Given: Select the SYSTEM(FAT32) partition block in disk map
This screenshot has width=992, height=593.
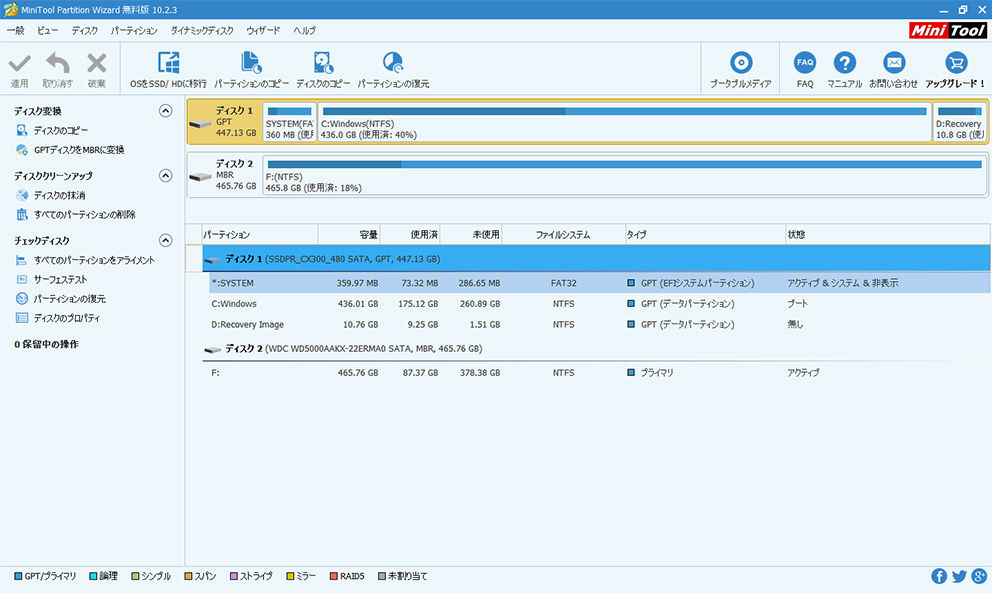Looking at the screenshot, I should point(290,122).
